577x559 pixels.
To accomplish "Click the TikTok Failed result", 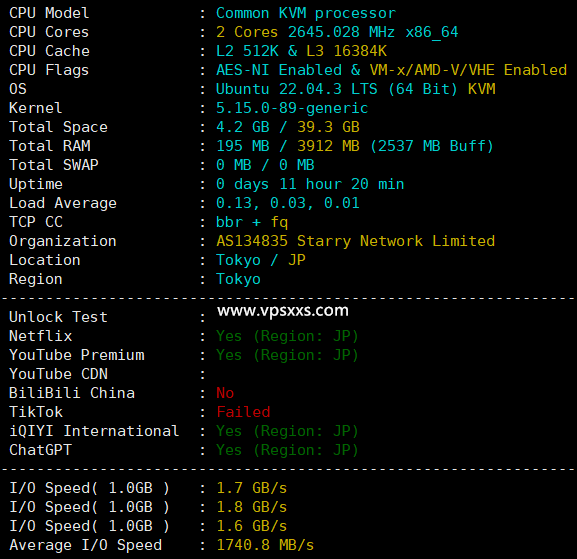I will (243, 412).
